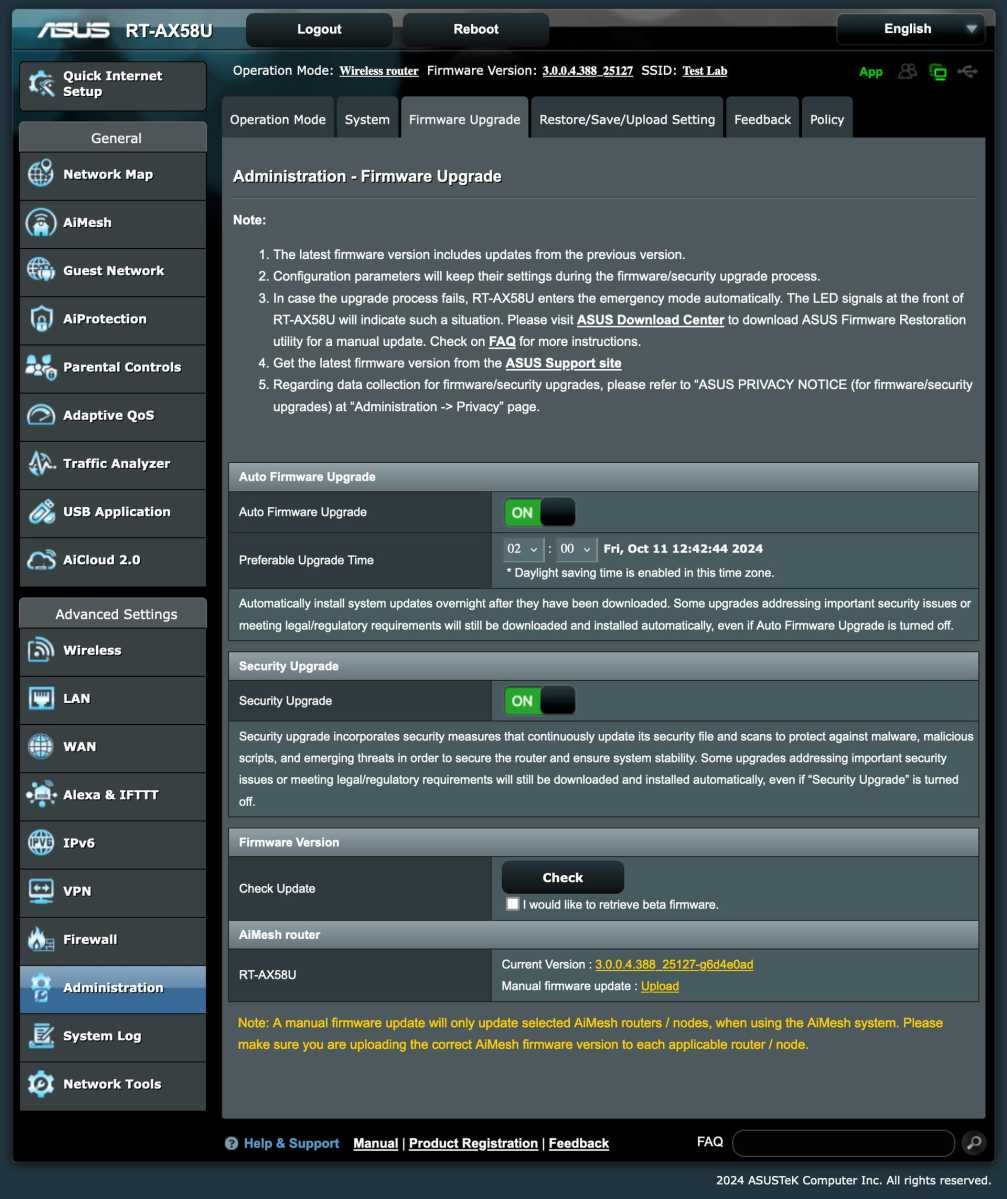Click the Network Tools gear icon

tap(41, 1084)
